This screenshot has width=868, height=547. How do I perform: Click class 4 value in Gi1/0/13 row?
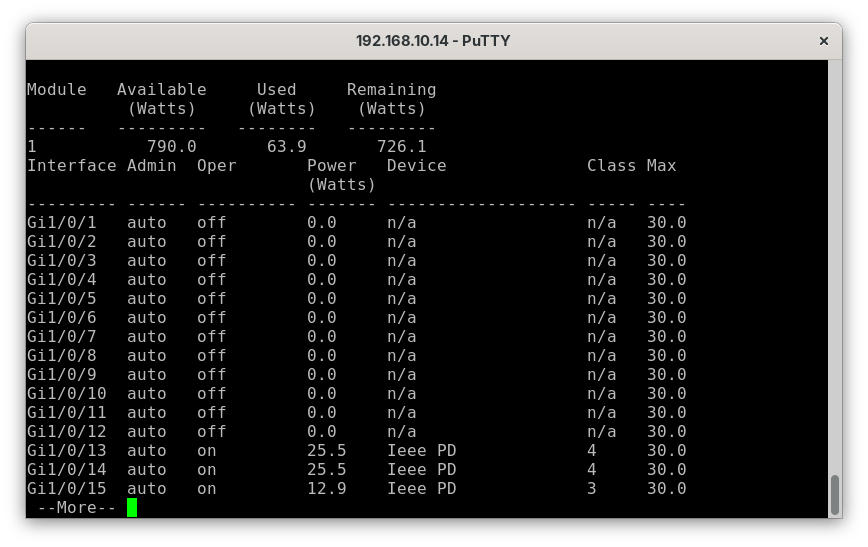(x=592, y=451)
